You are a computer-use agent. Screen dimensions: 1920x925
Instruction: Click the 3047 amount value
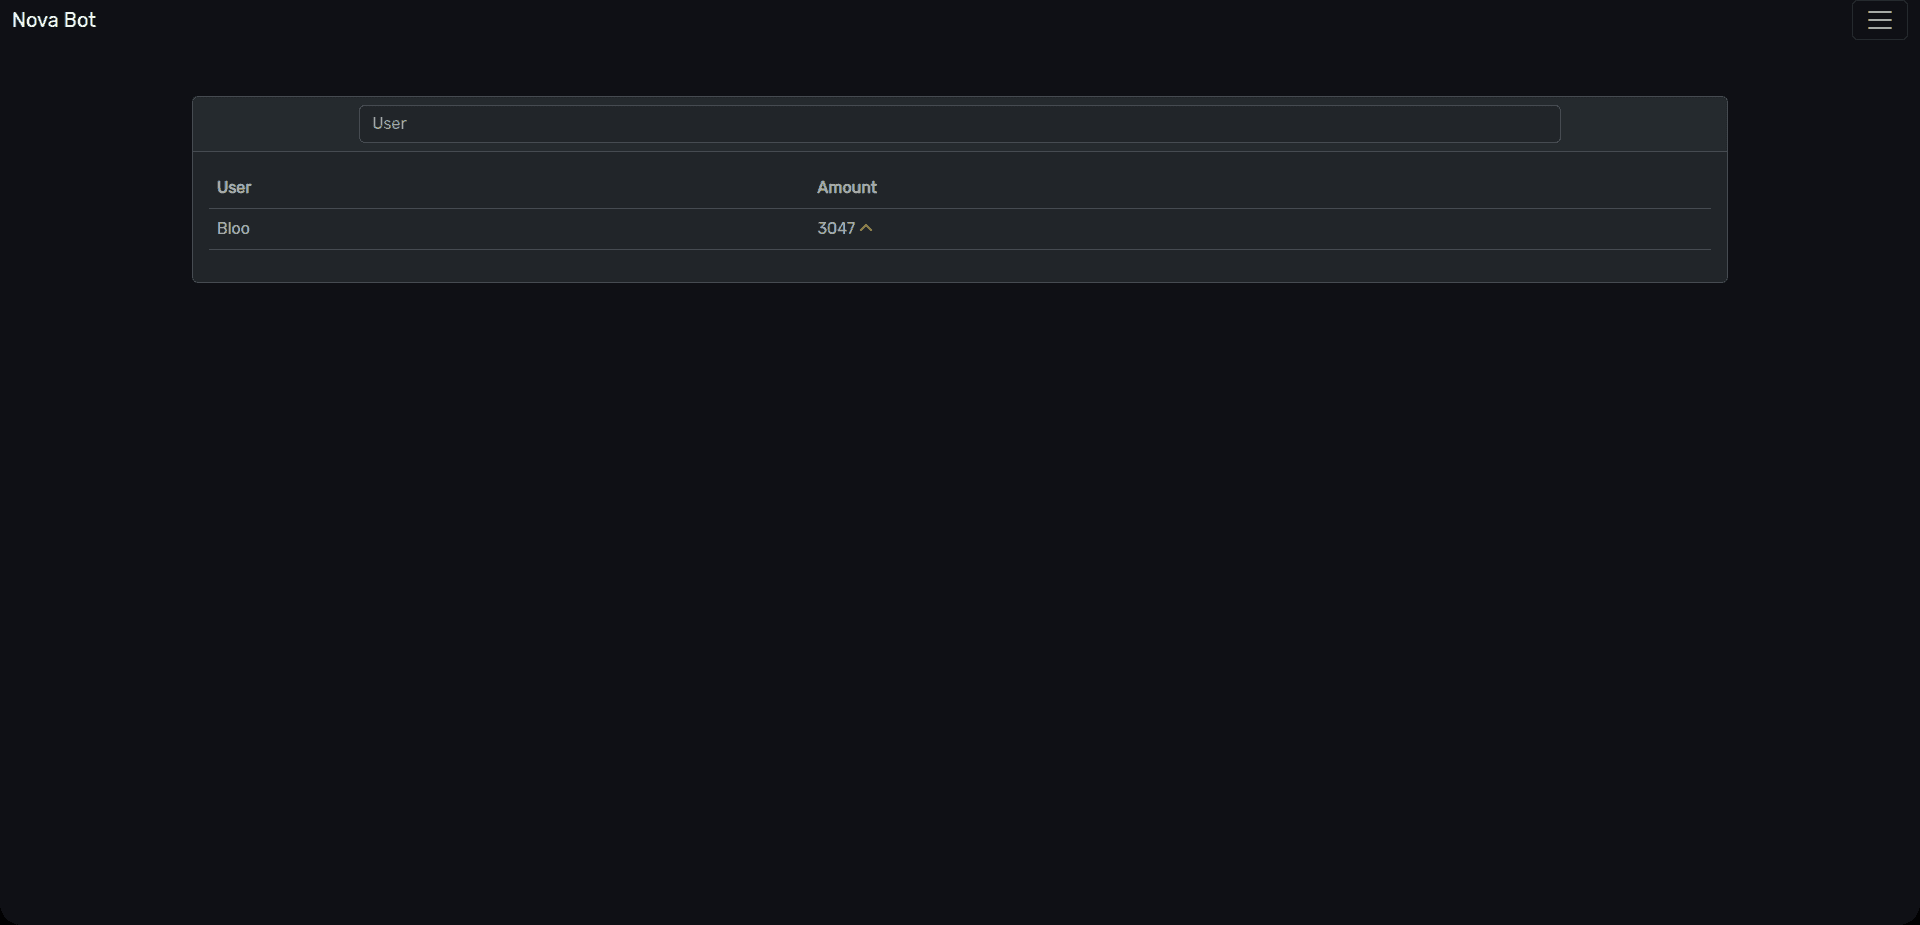[835, 229]
